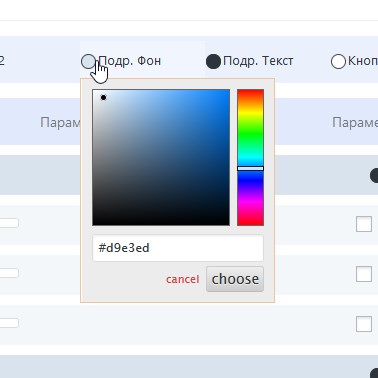Click the dark swatch circle below the Параме header
Screen dimensions: 378x378
click(x=375, y=175)
